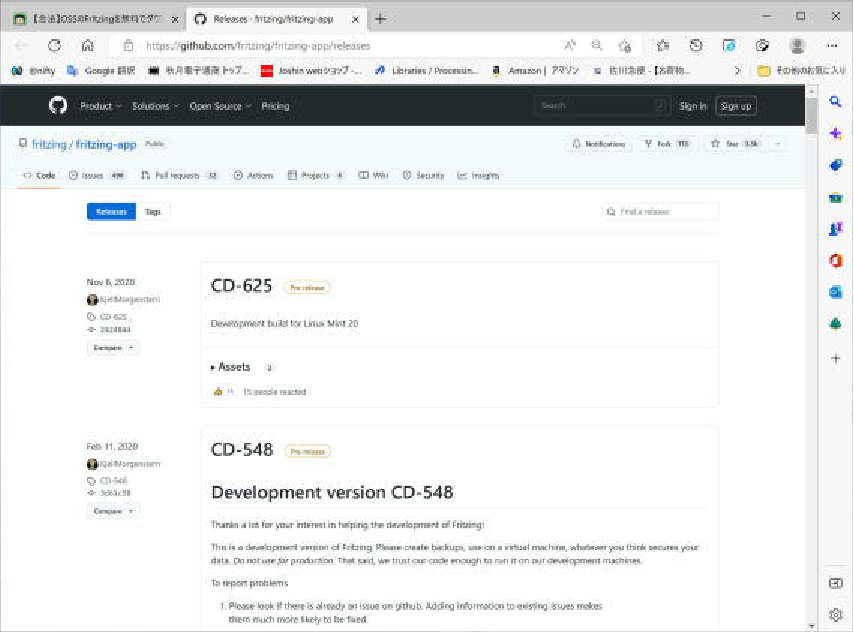854x633 pixels.
Task: Open sidebar settings gear icon
Action: coord(835,615)
